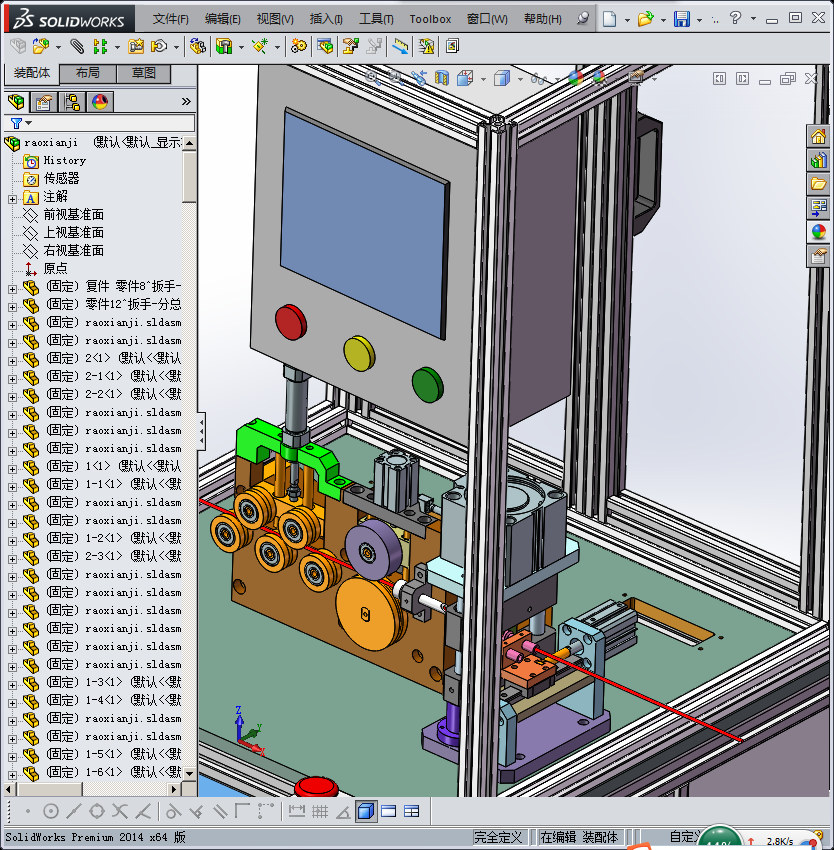Screen dimensions: 834x850
Task: Toggle grid snap icon in sketch toolbar
Action: coord(320,812)
